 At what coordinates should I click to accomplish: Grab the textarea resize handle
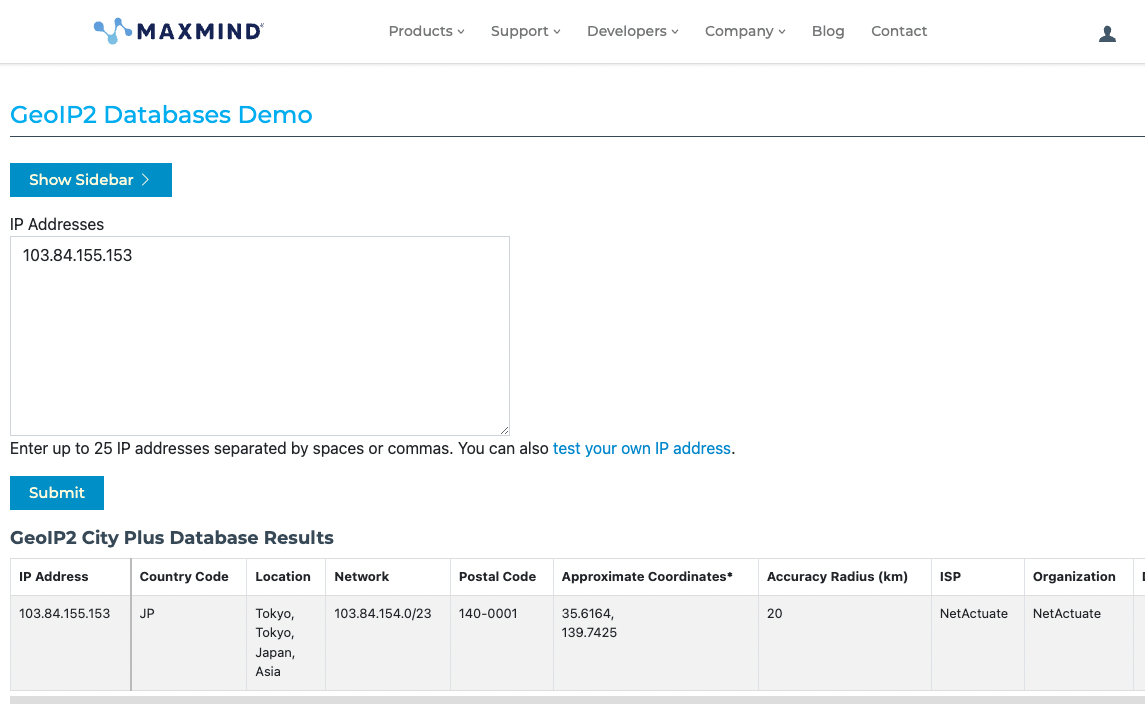(x=504, y=430)
